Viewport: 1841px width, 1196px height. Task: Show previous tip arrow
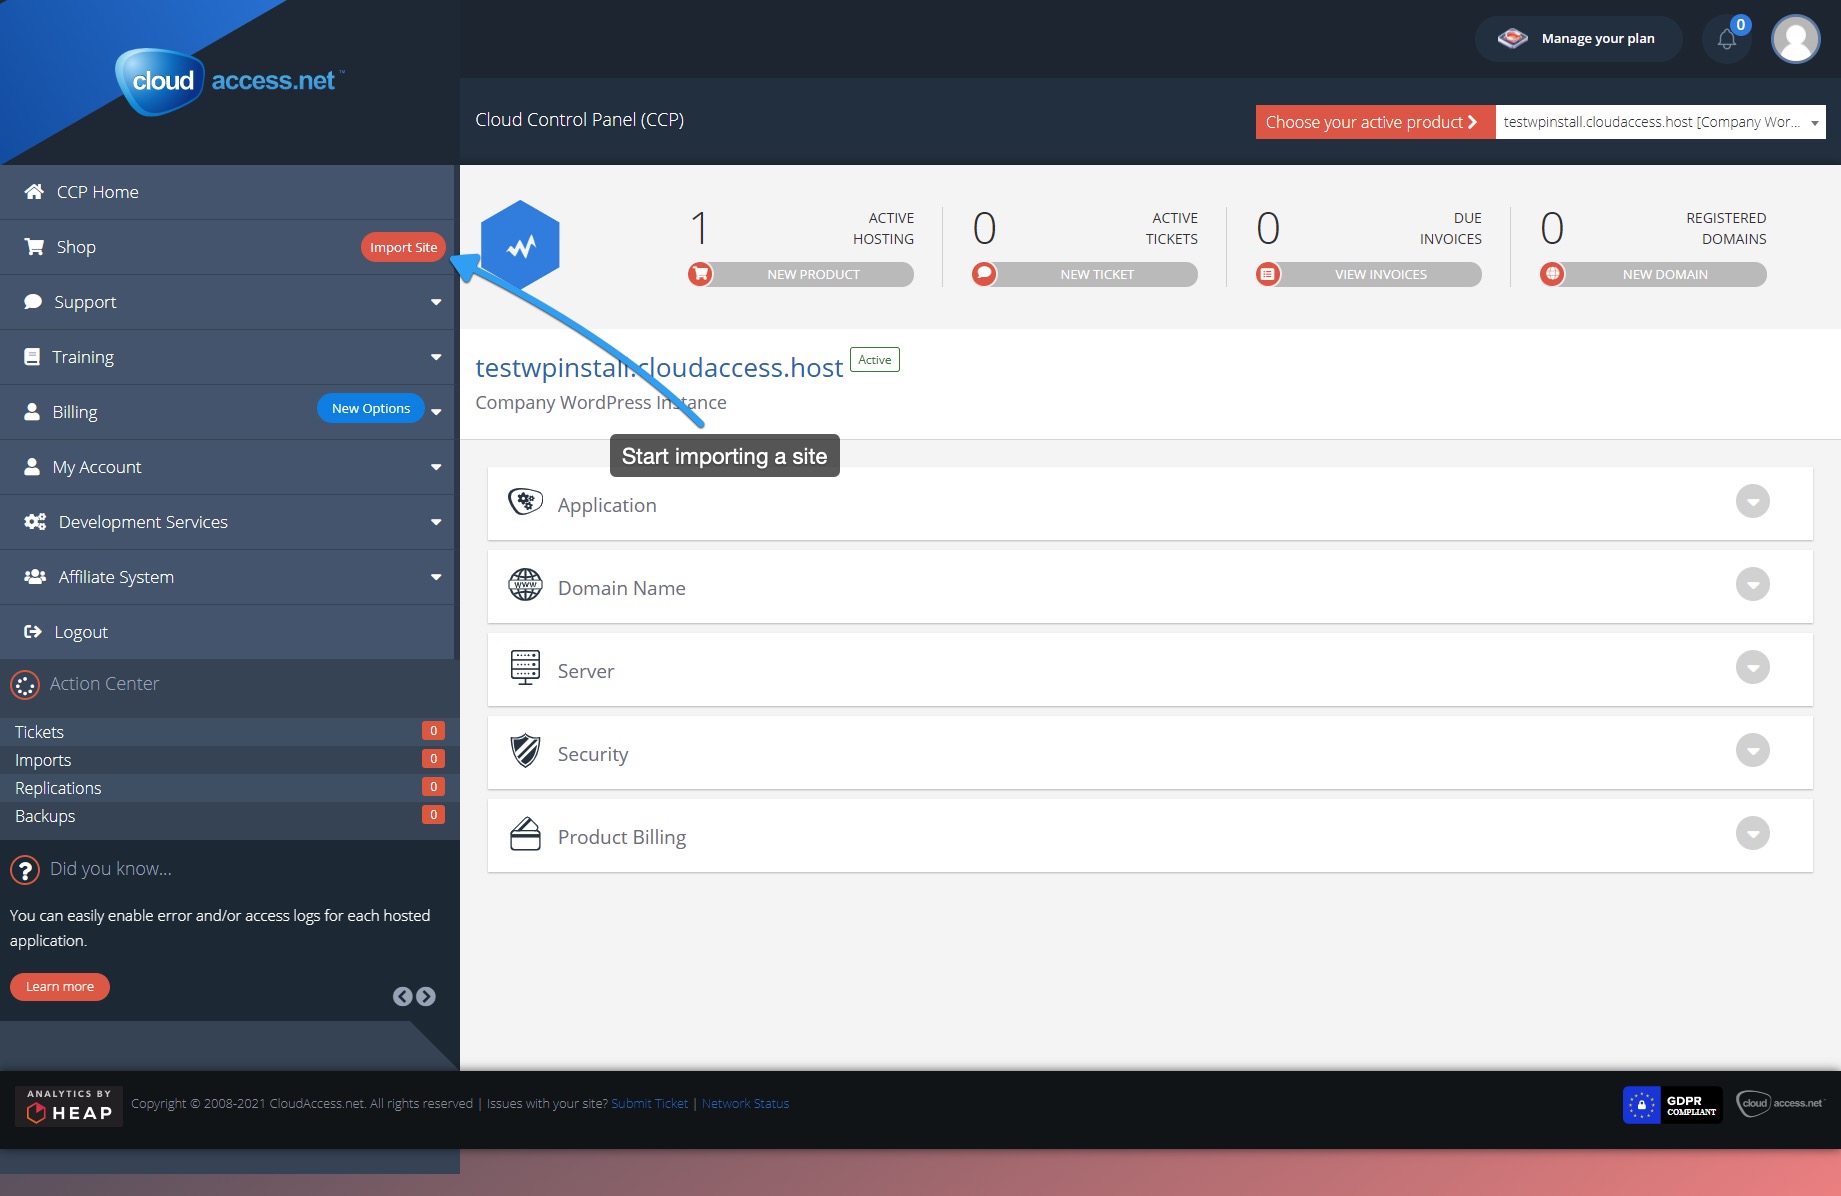coord(402,996)
